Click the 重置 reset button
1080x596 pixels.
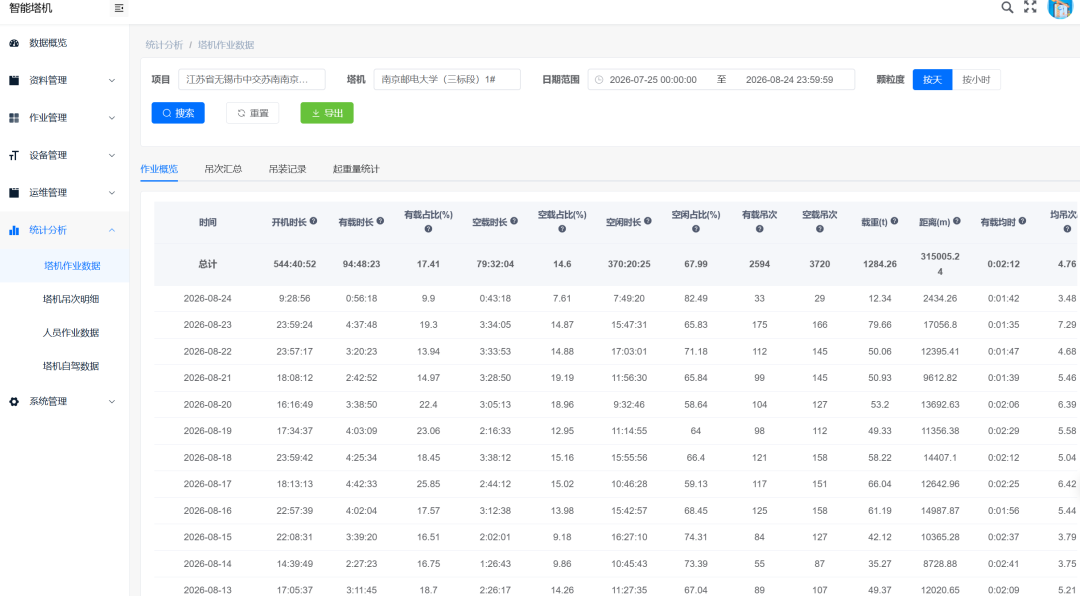tap(253, 113)
